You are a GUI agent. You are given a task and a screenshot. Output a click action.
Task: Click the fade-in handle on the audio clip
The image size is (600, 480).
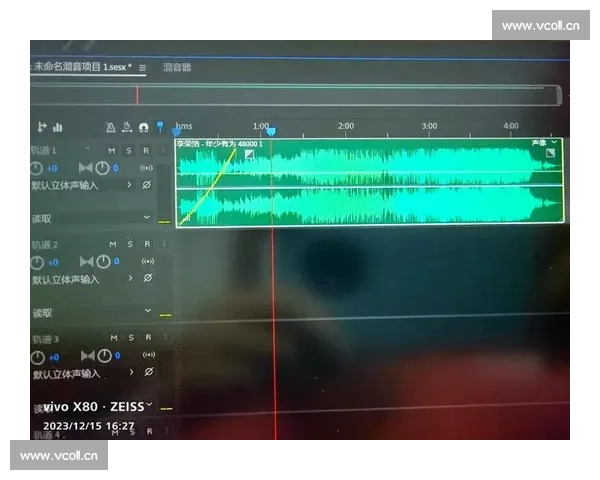(x=249, y=154)
